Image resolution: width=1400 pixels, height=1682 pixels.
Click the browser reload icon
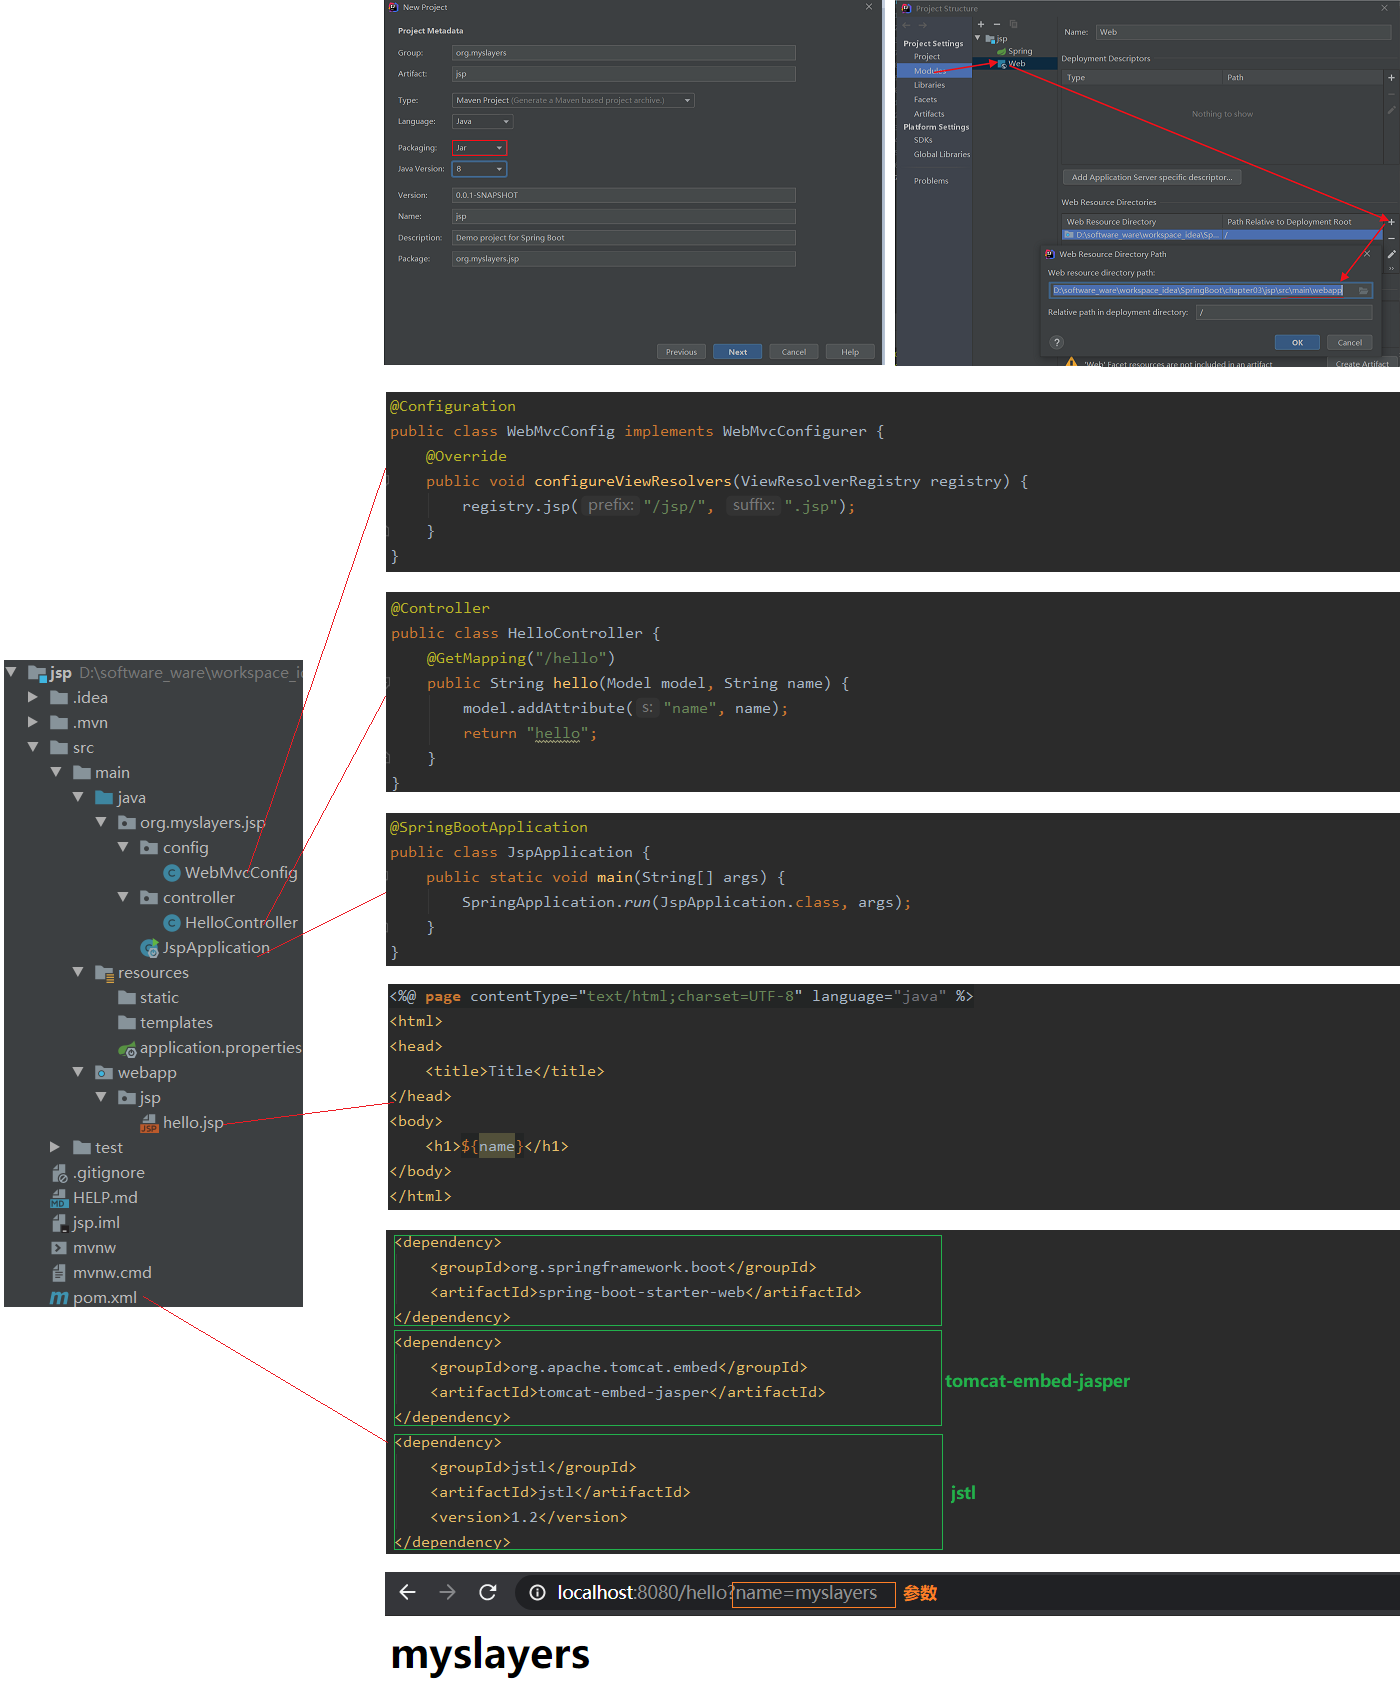coord(488,1592)
